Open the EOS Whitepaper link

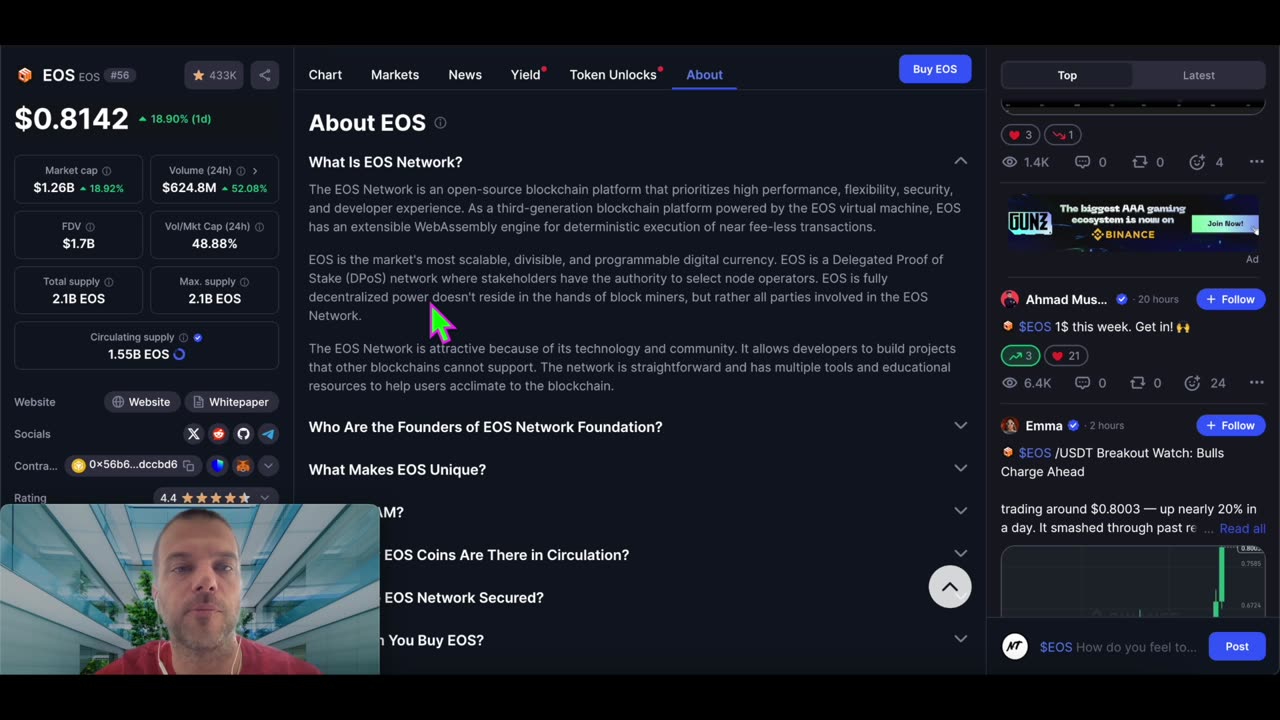(231, 402)
